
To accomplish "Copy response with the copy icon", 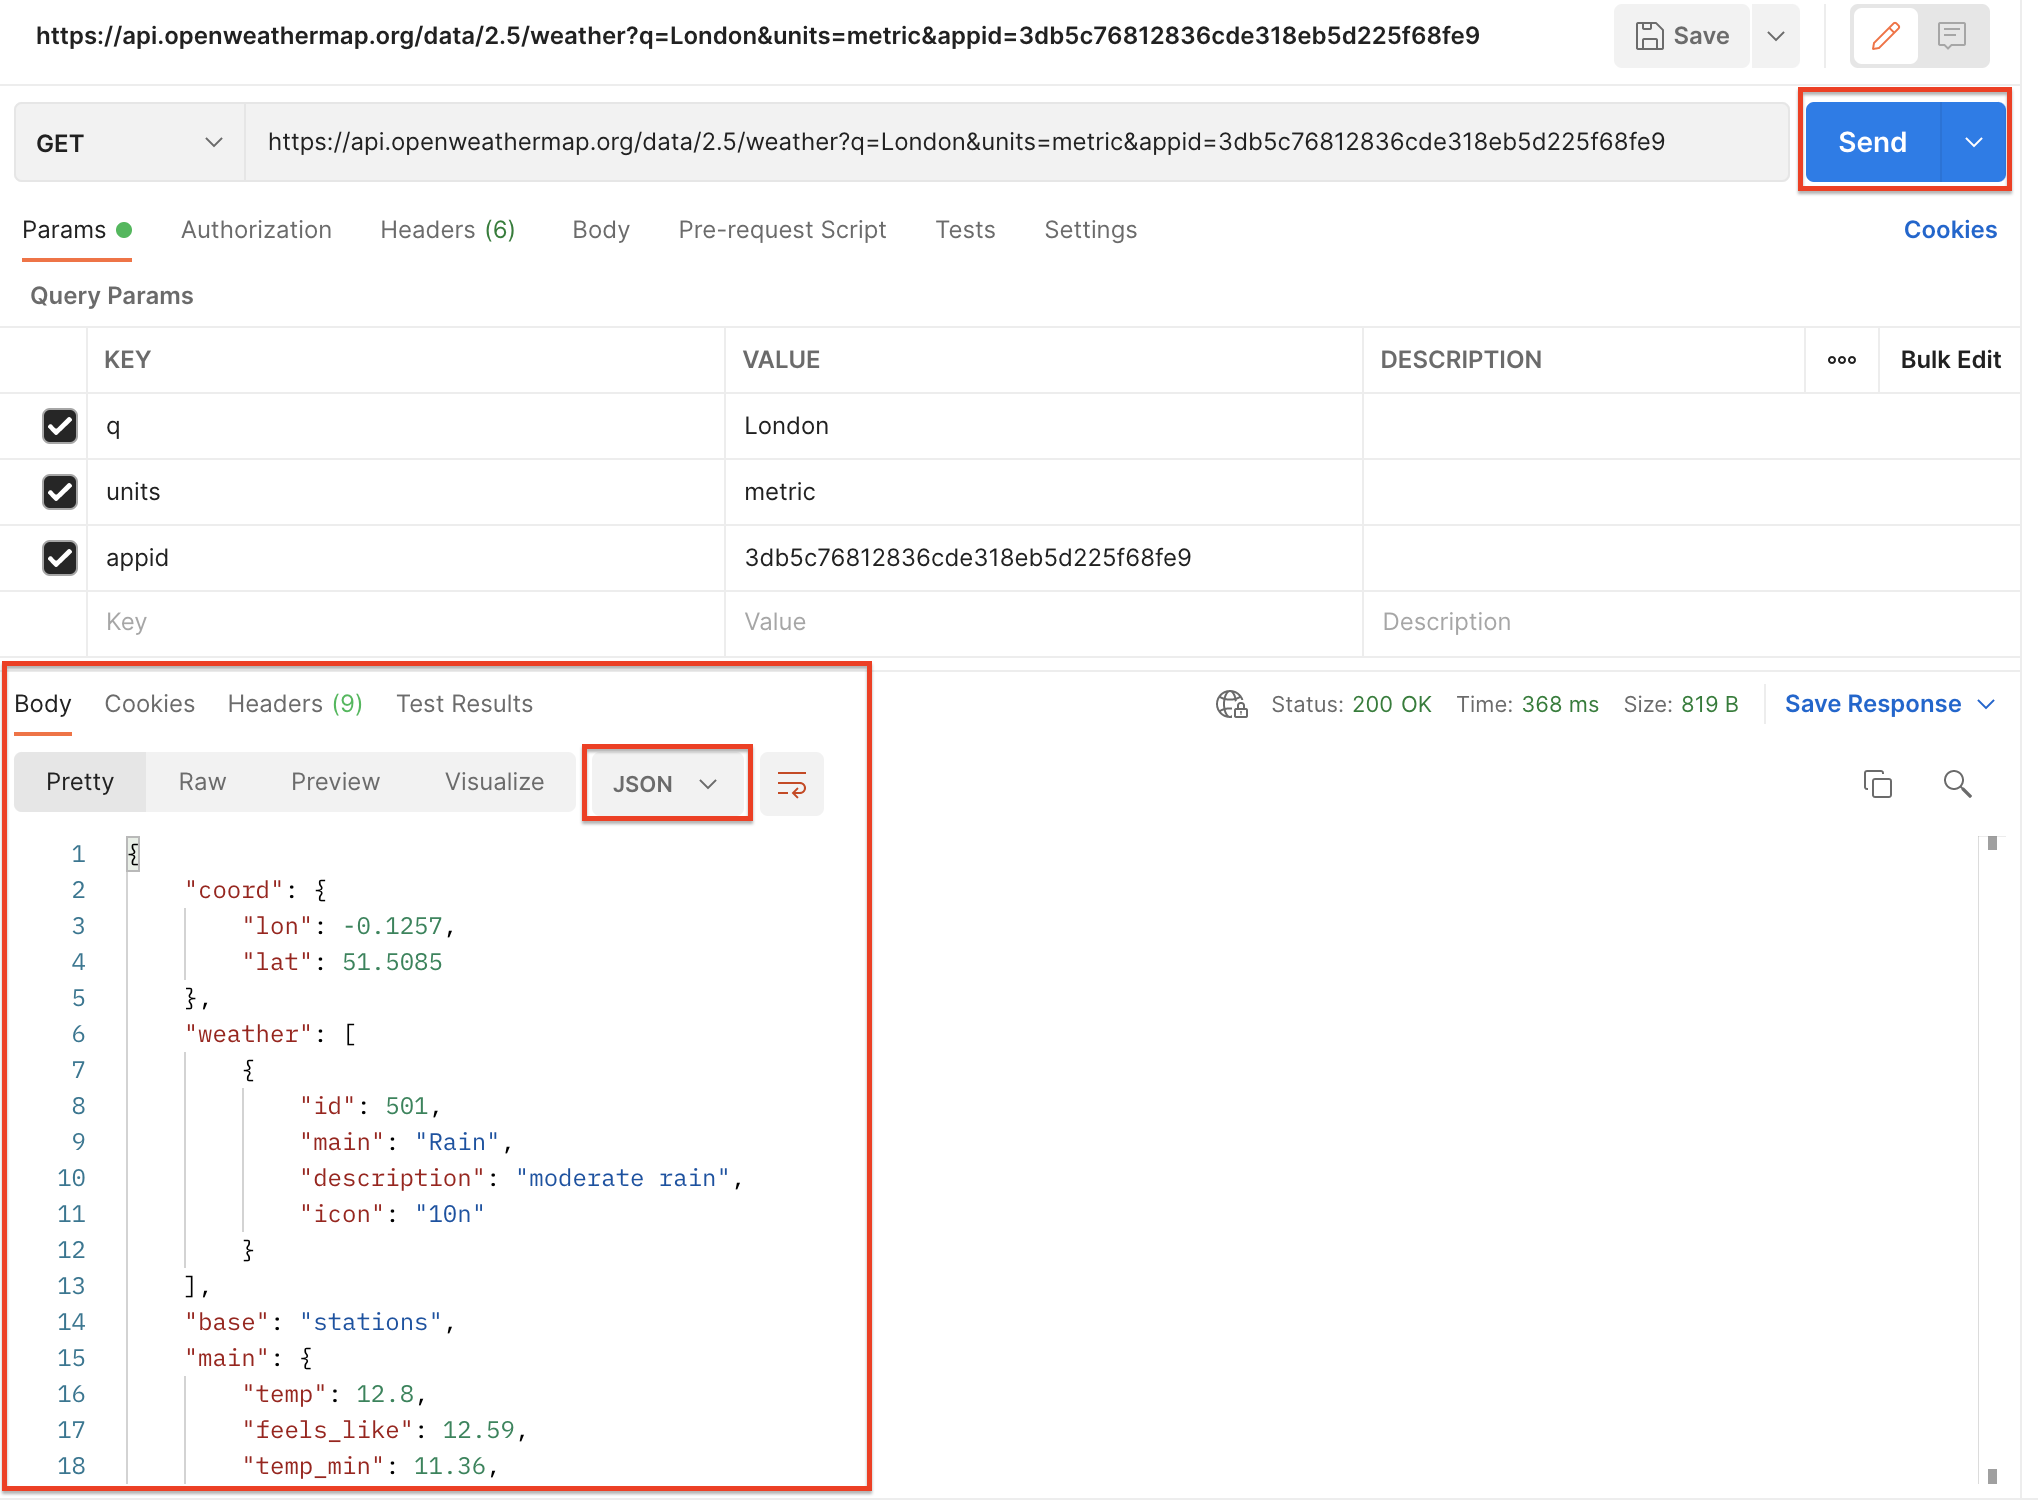I will click(x=1877, y=784).
